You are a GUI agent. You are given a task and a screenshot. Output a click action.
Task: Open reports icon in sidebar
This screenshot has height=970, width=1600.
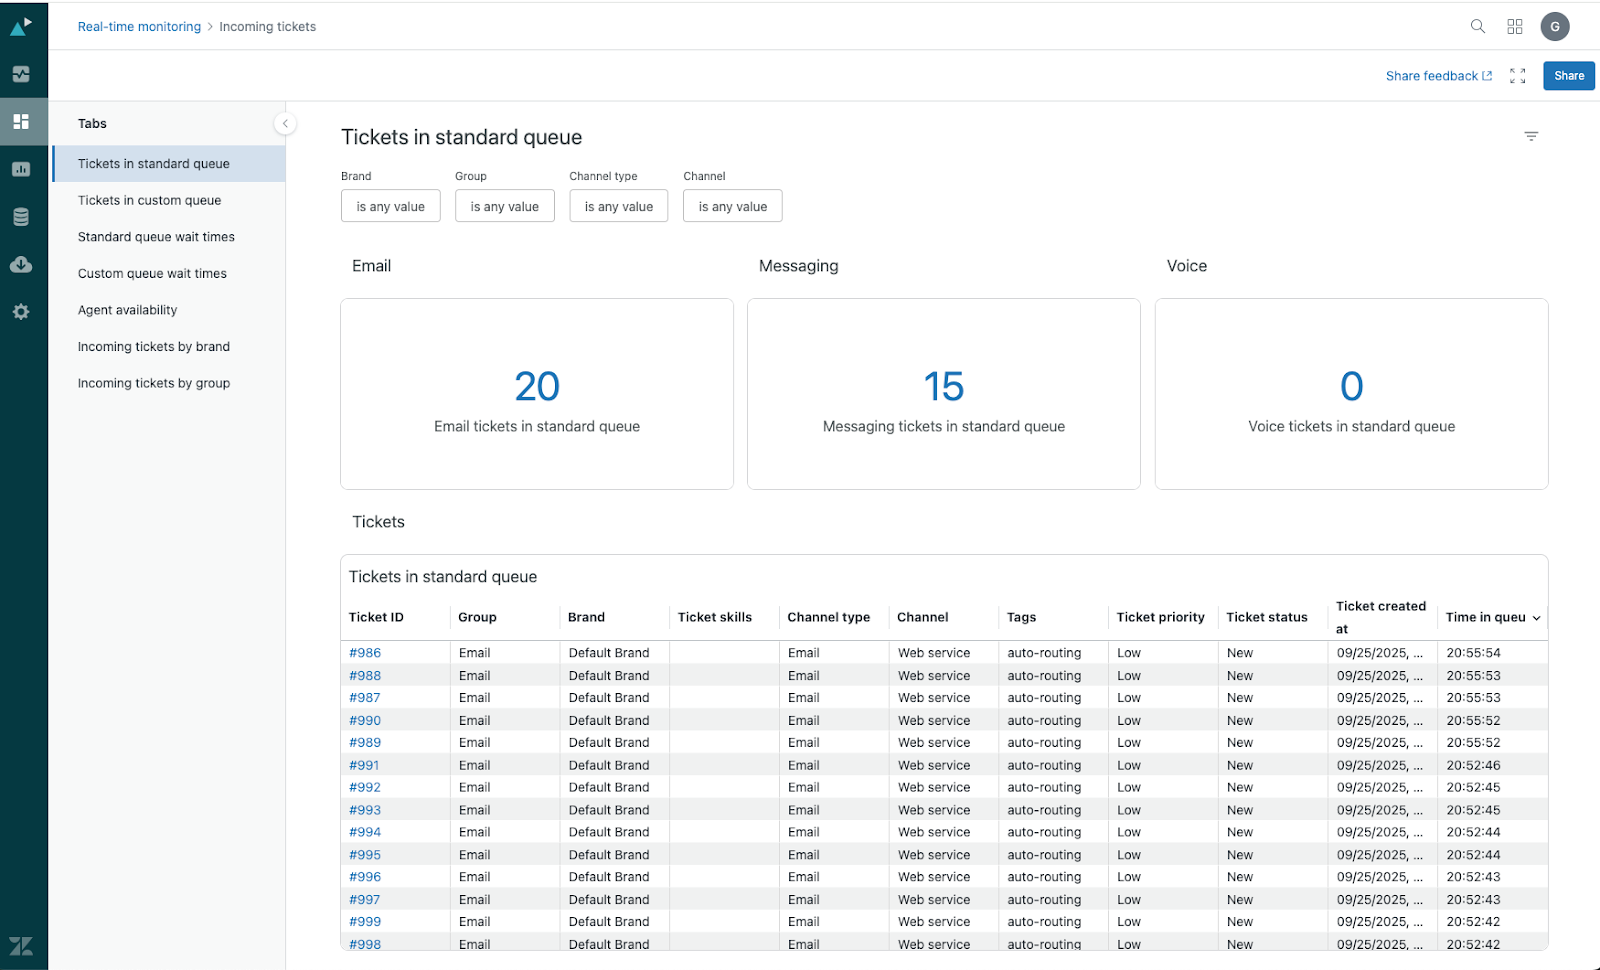21,169
